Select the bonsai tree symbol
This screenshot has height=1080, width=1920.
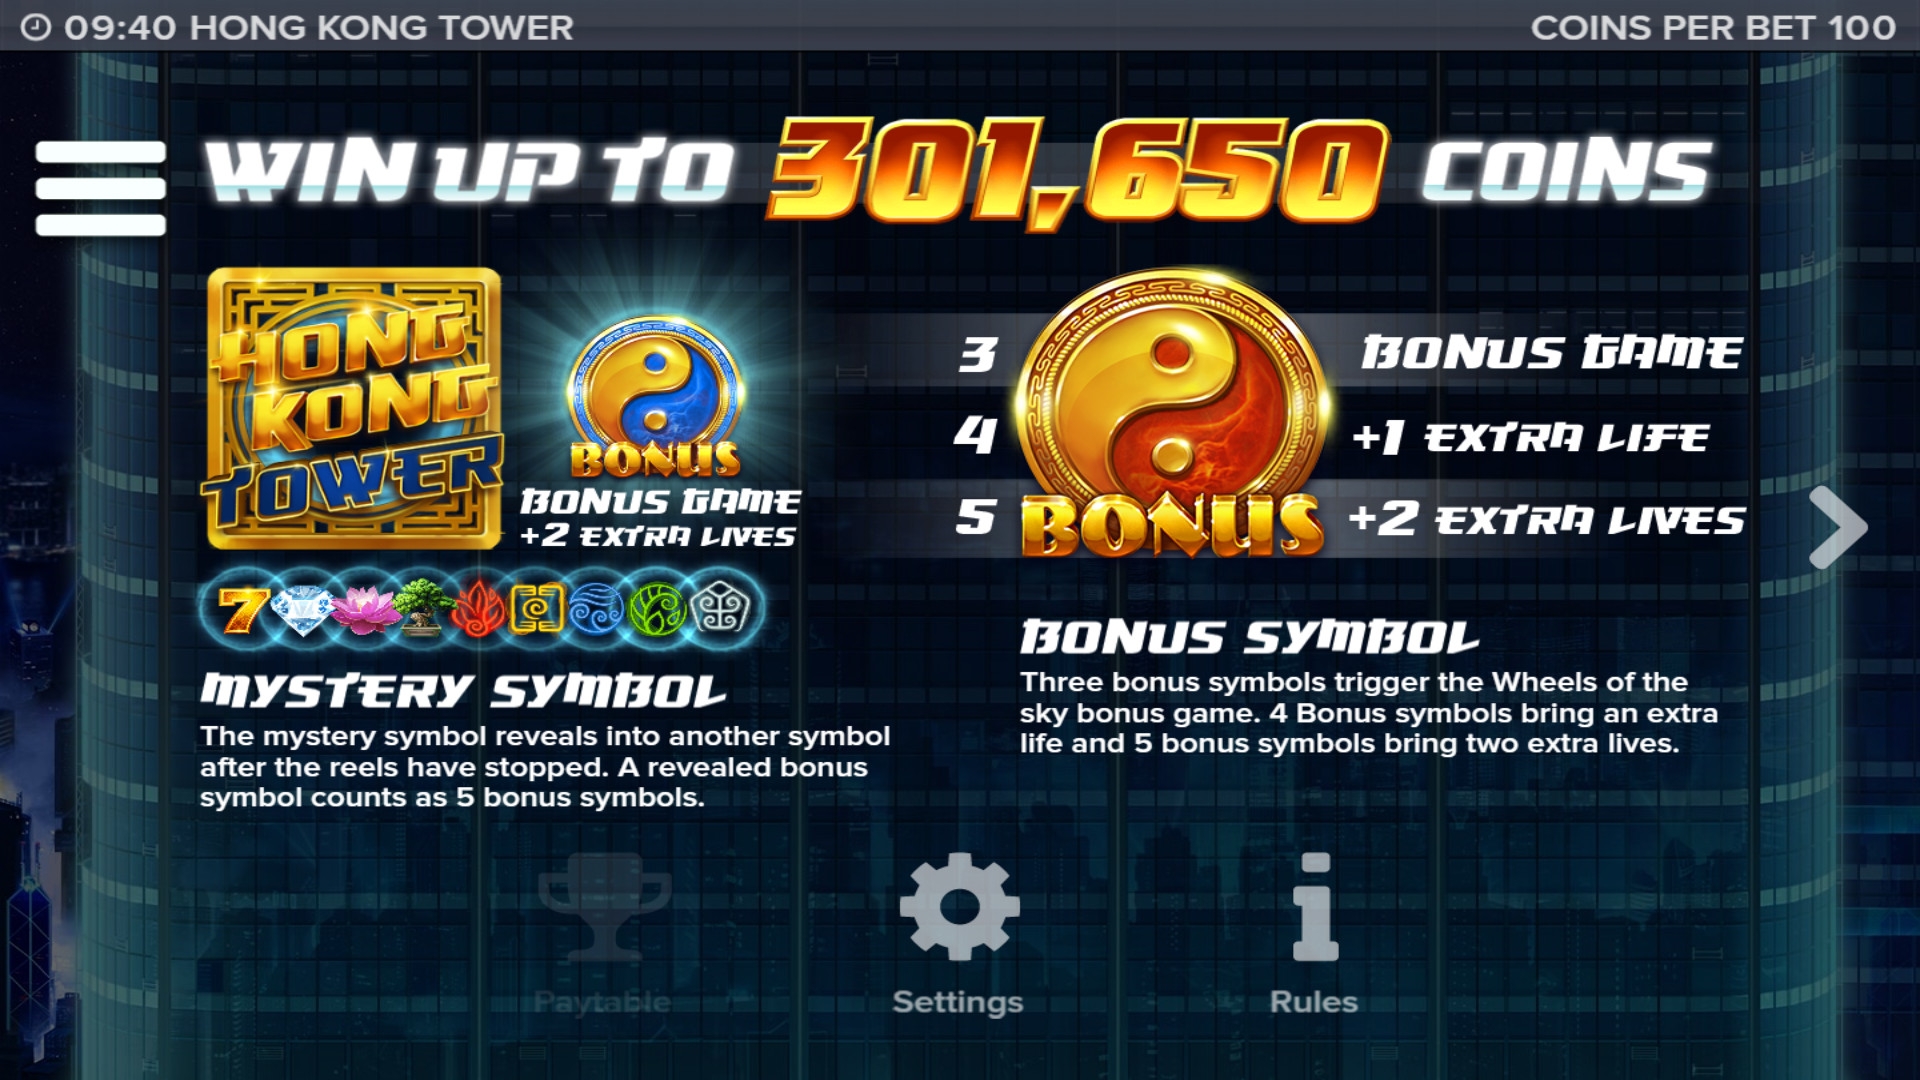(419, 608)
